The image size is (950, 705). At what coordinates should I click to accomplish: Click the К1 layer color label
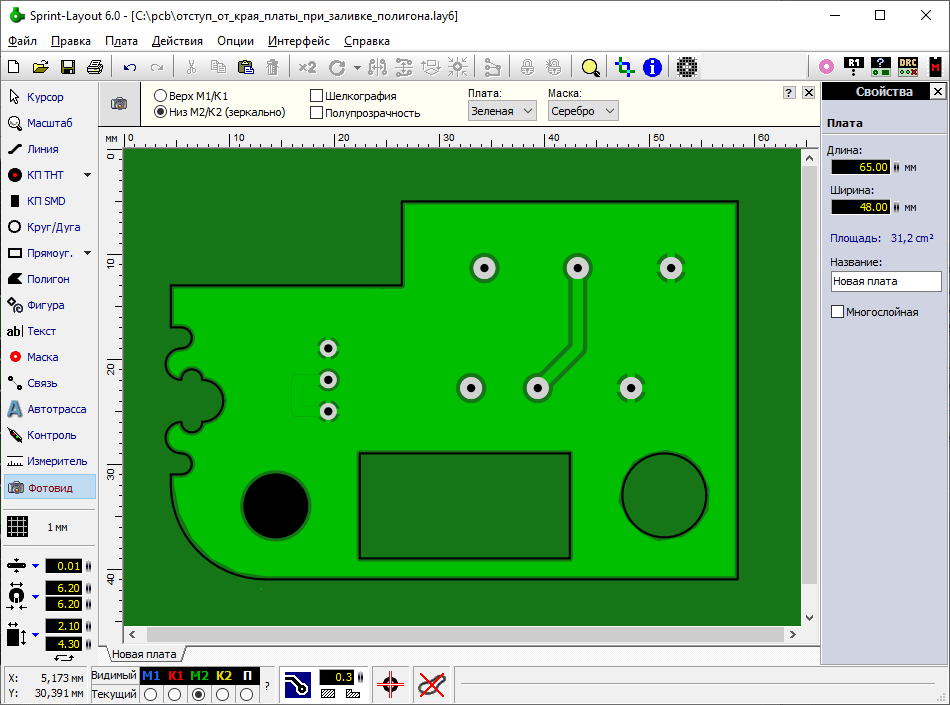(175, 675)
